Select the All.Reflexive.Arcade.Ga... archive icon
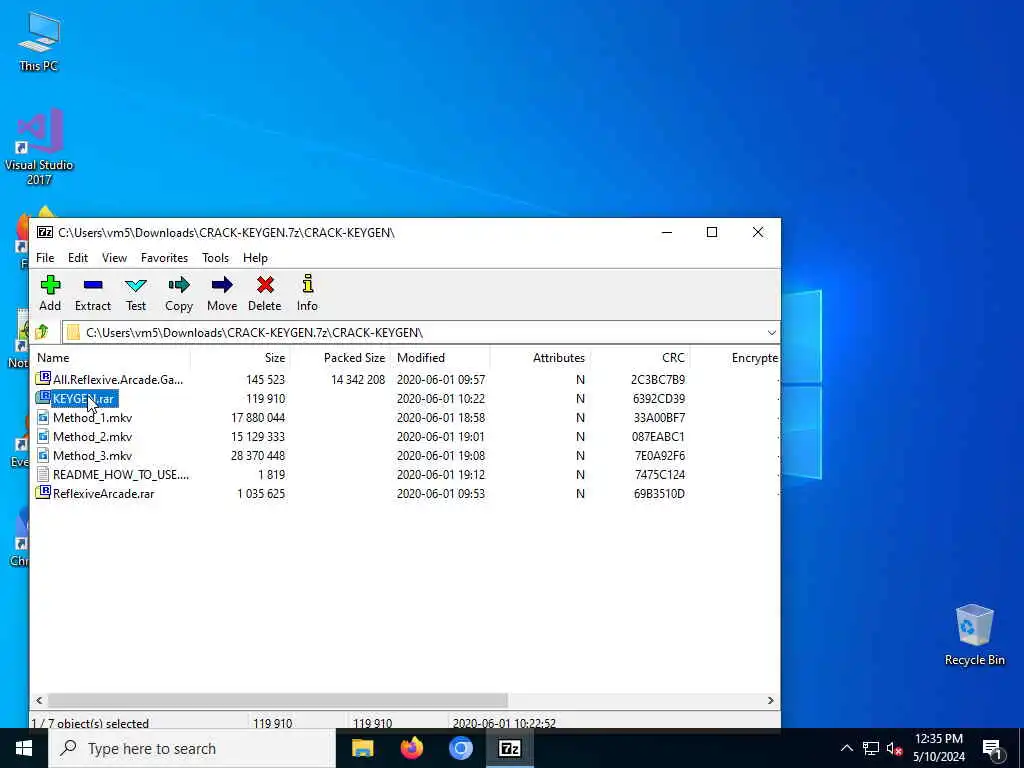The height and width of the screenshot is (768, 1024). pos(43,379)
